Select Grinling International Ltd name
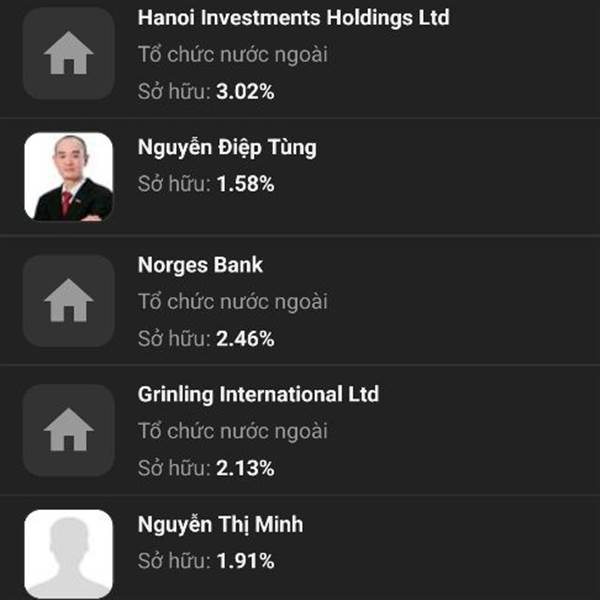Image resolution: width=600 pixels, height=600 pixels. pyautogui.click(x=258, y=395)
